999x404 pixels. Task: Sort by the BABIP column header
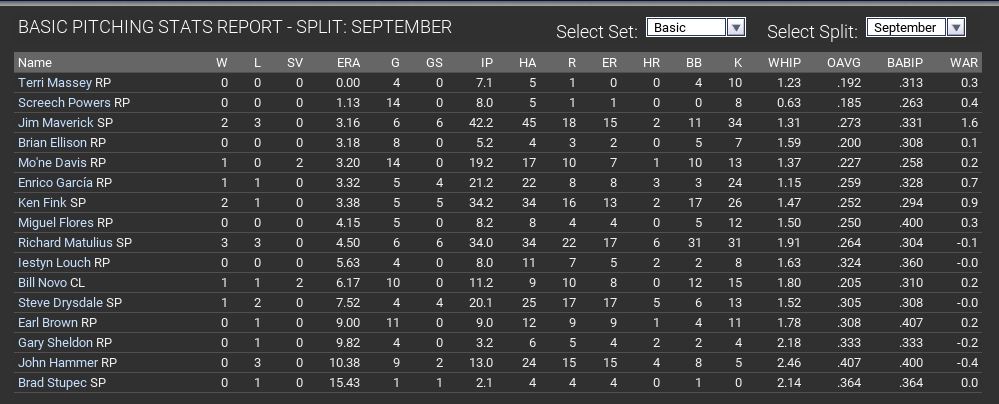point(905,63)
